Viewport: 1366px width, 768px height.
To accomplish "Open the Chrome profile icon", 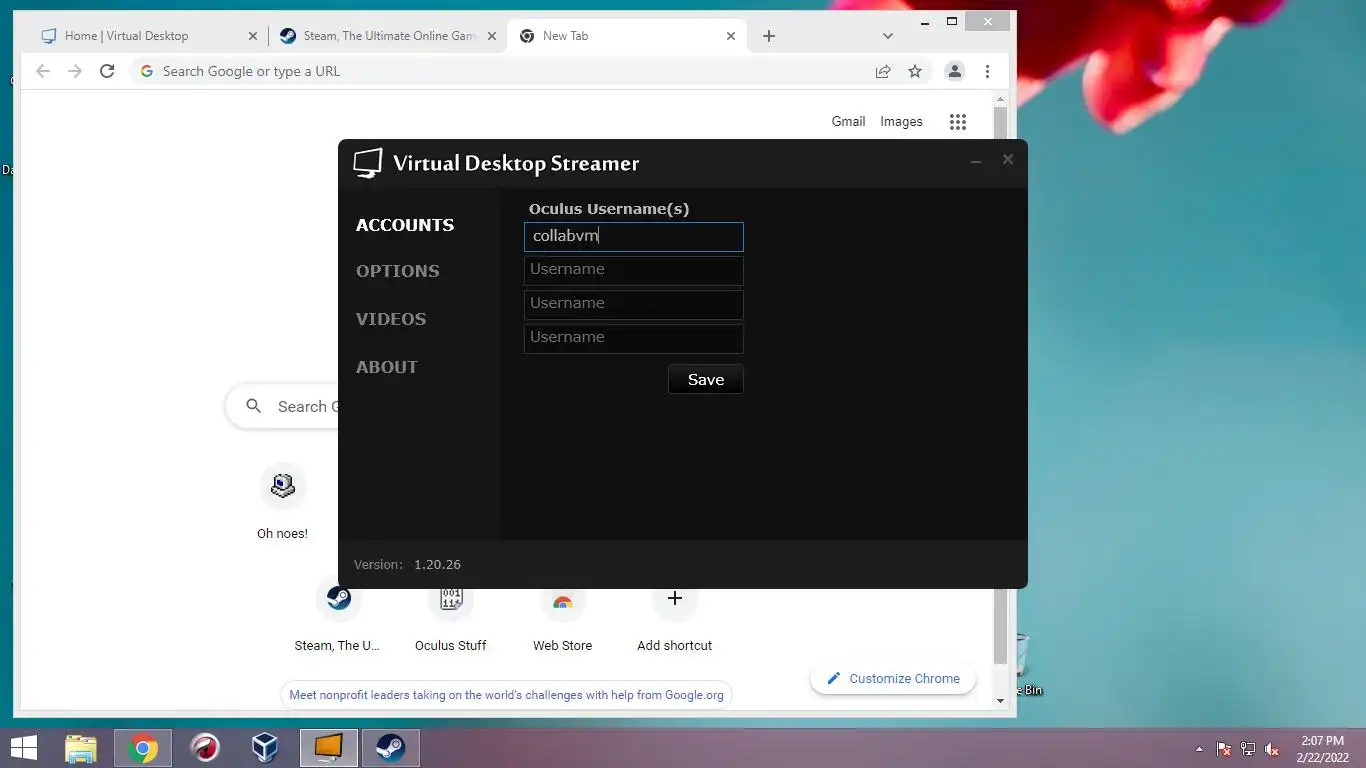I will click(955, 71).
